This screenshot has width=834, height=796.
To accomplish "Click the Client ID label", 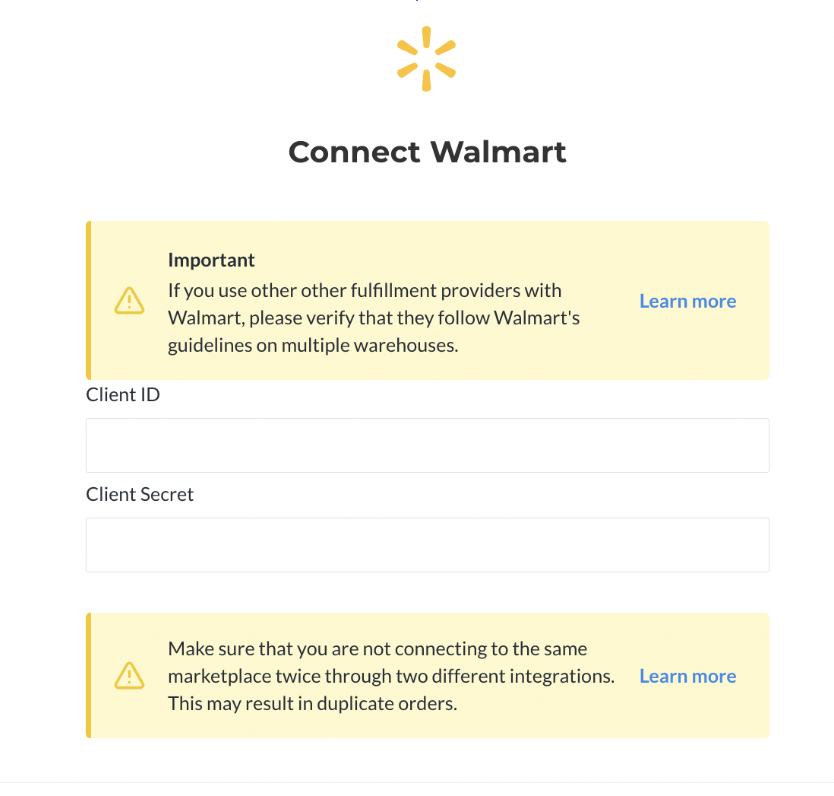I will click(x=123, y=395).
